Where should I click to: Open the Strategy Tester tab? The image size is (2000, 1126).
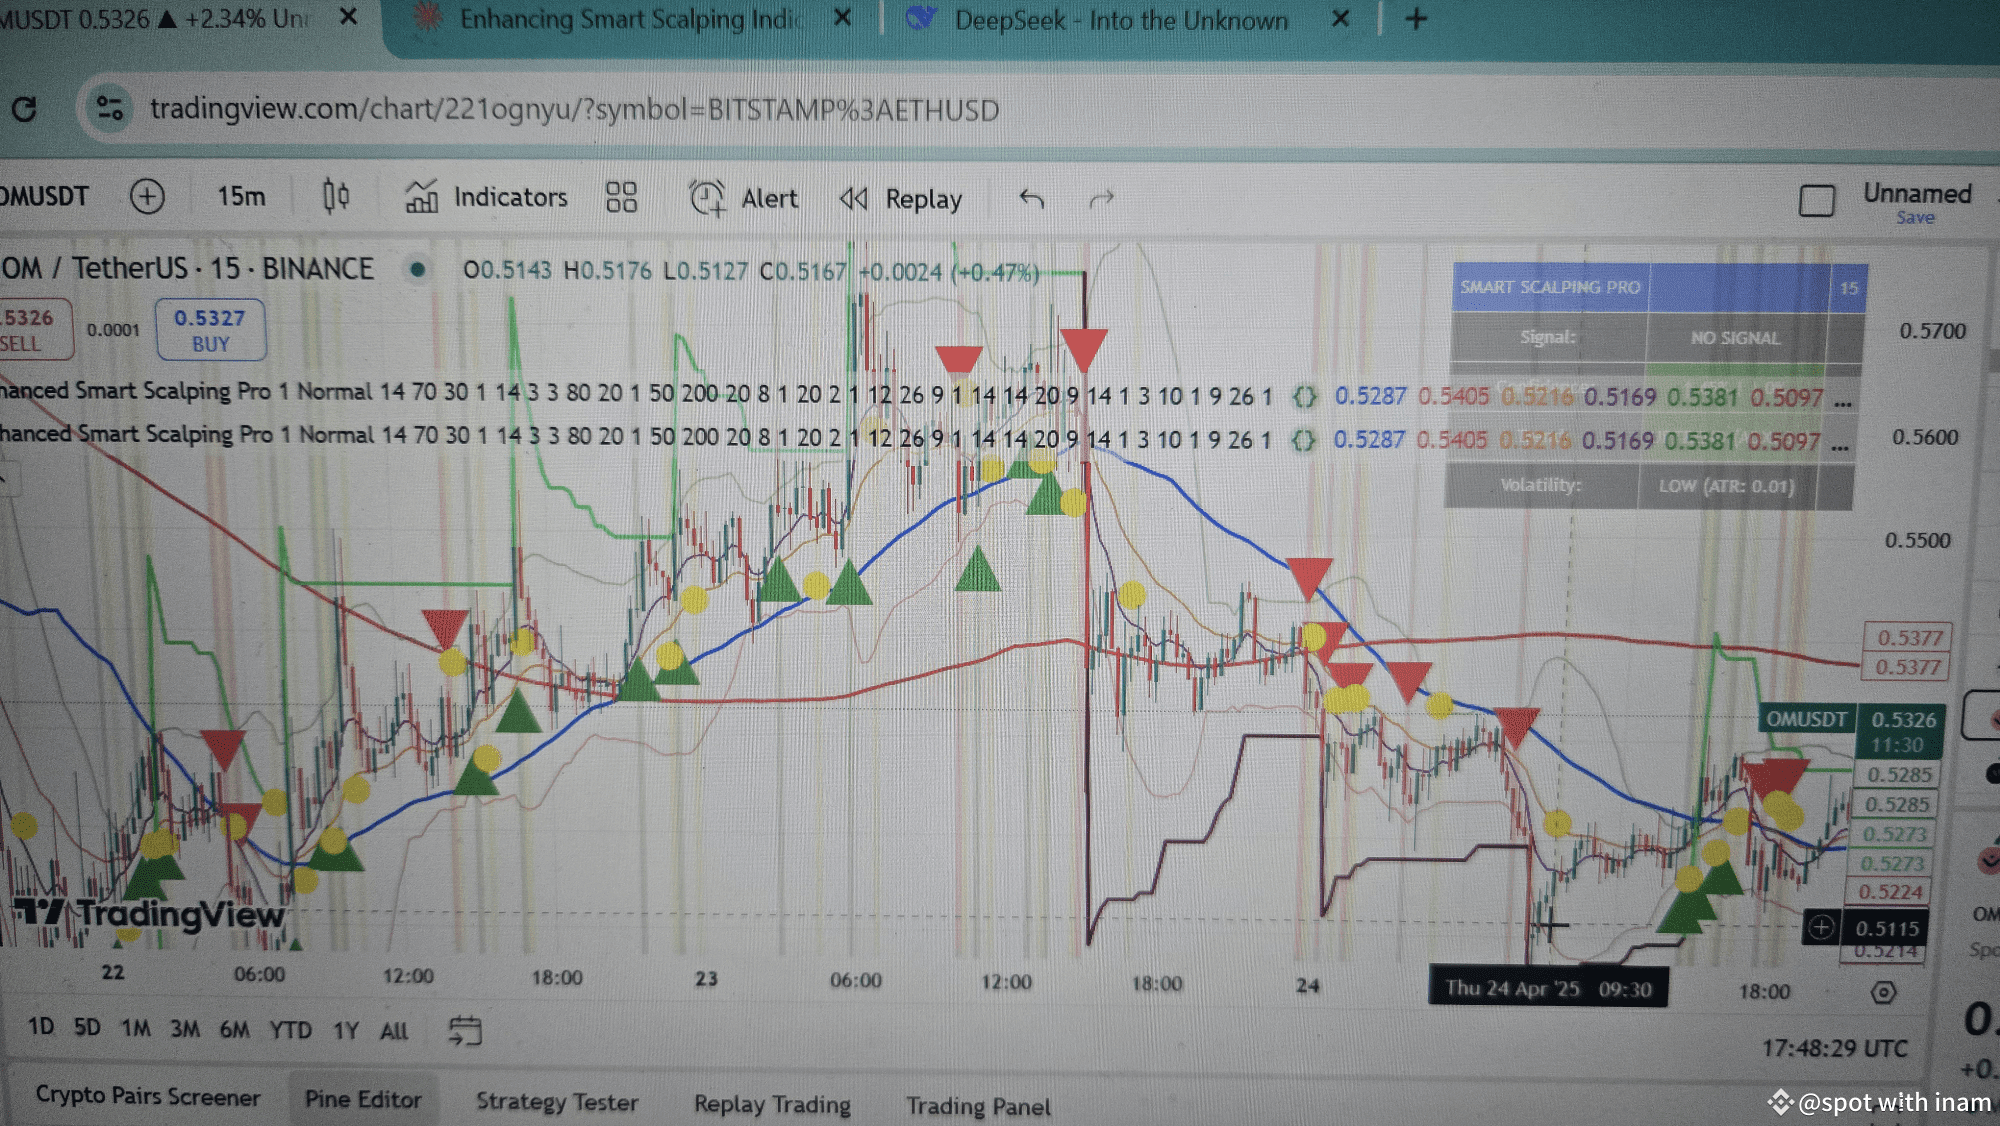[x=557, y=1101]
